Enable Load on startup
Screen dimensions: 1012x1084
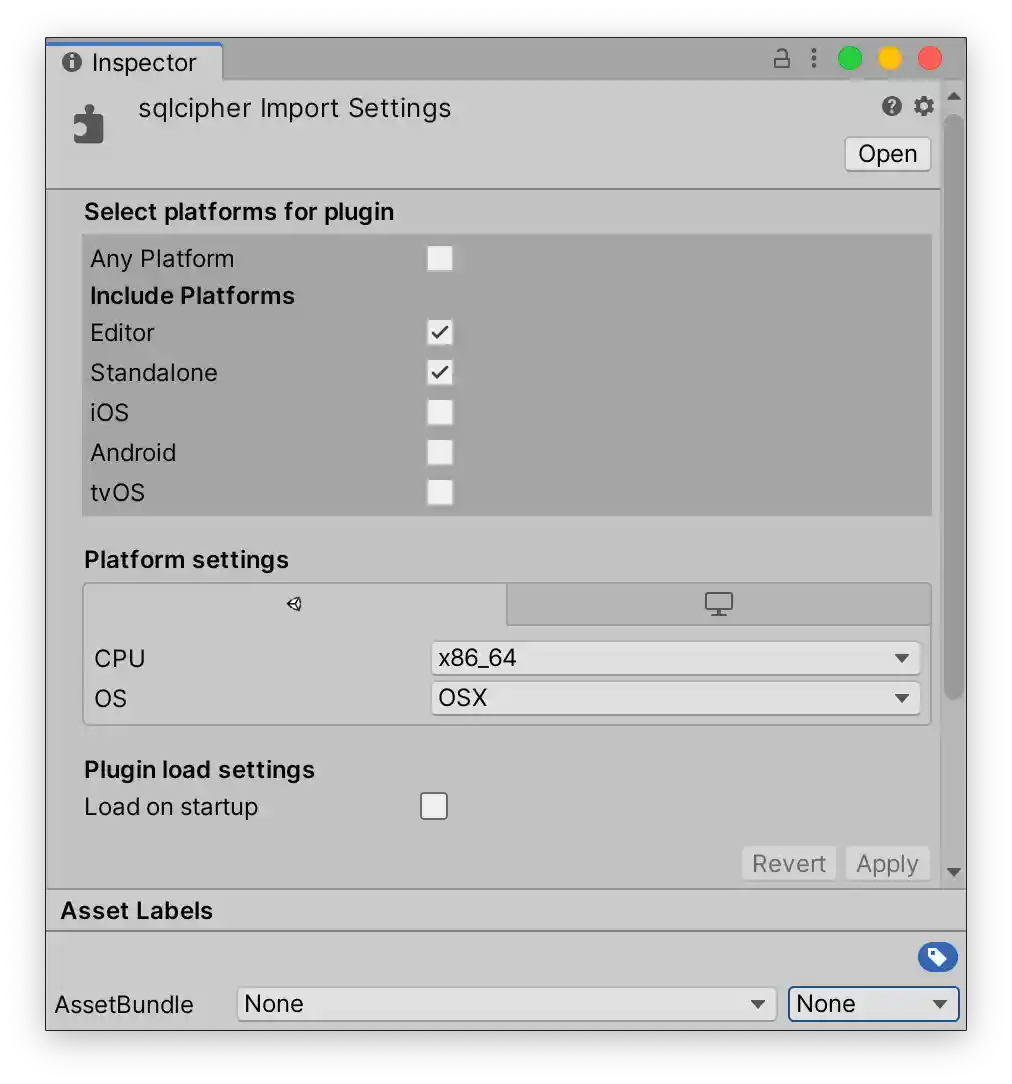pos(434,806)
